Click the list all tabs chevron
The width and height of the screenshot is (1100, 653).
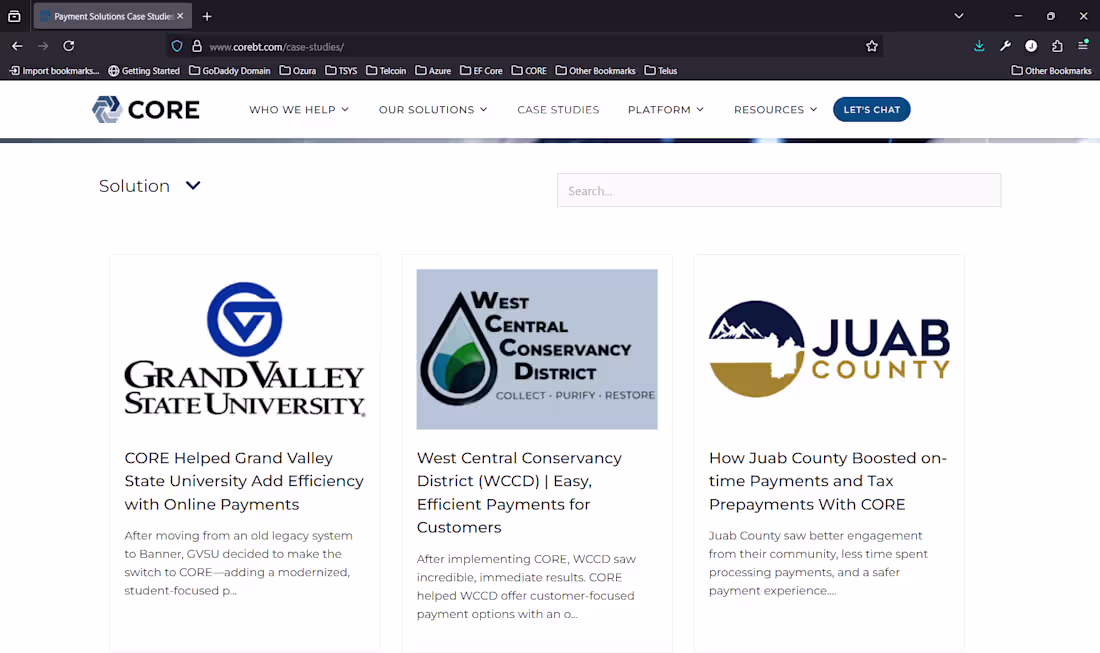(959, 16)
